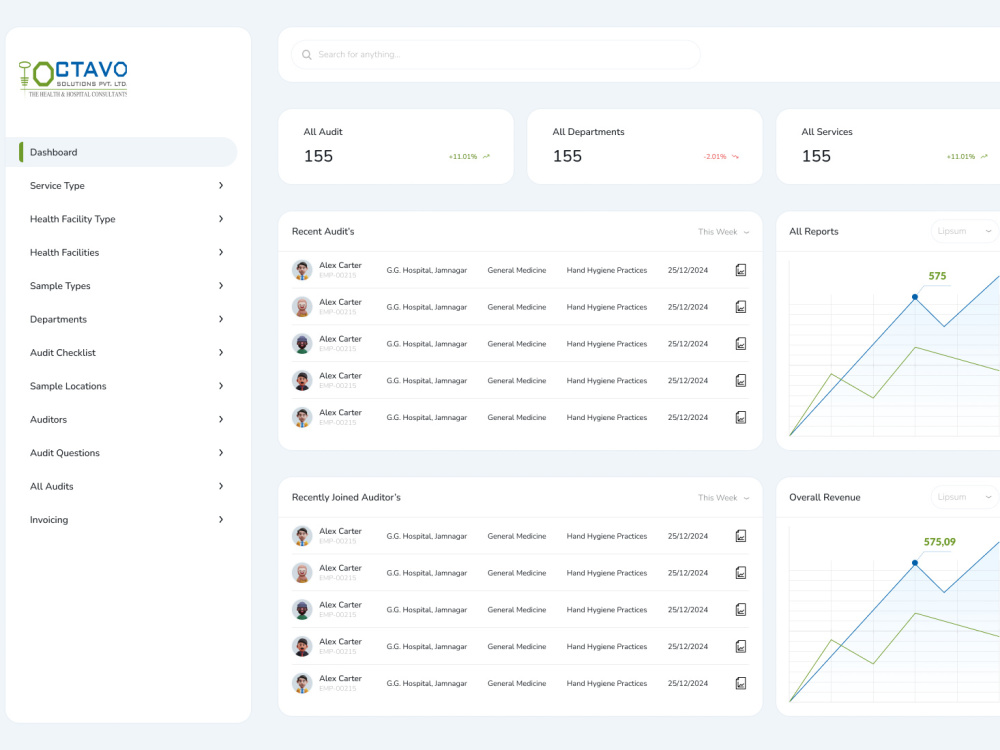Image resolution: width=1000 pixels, height=750 pixels.
Task: Expand the Audit Questions chevron
Action: pyautogui.click(x=221, y=453)
